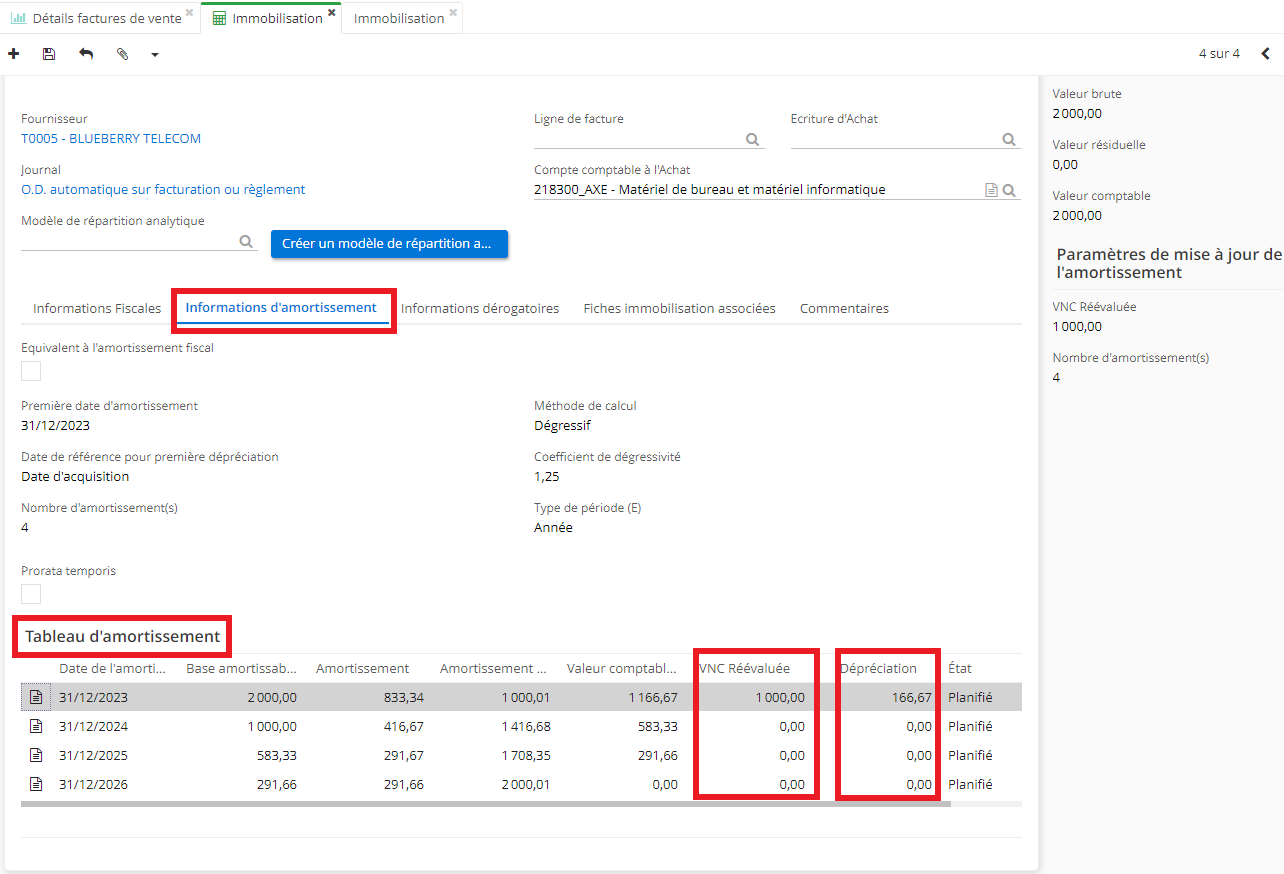Viewport: 1284px width, 874px height.
Task: Open supplier T0005 - BLUEBERRY TELECOM link
Action: 111,139
